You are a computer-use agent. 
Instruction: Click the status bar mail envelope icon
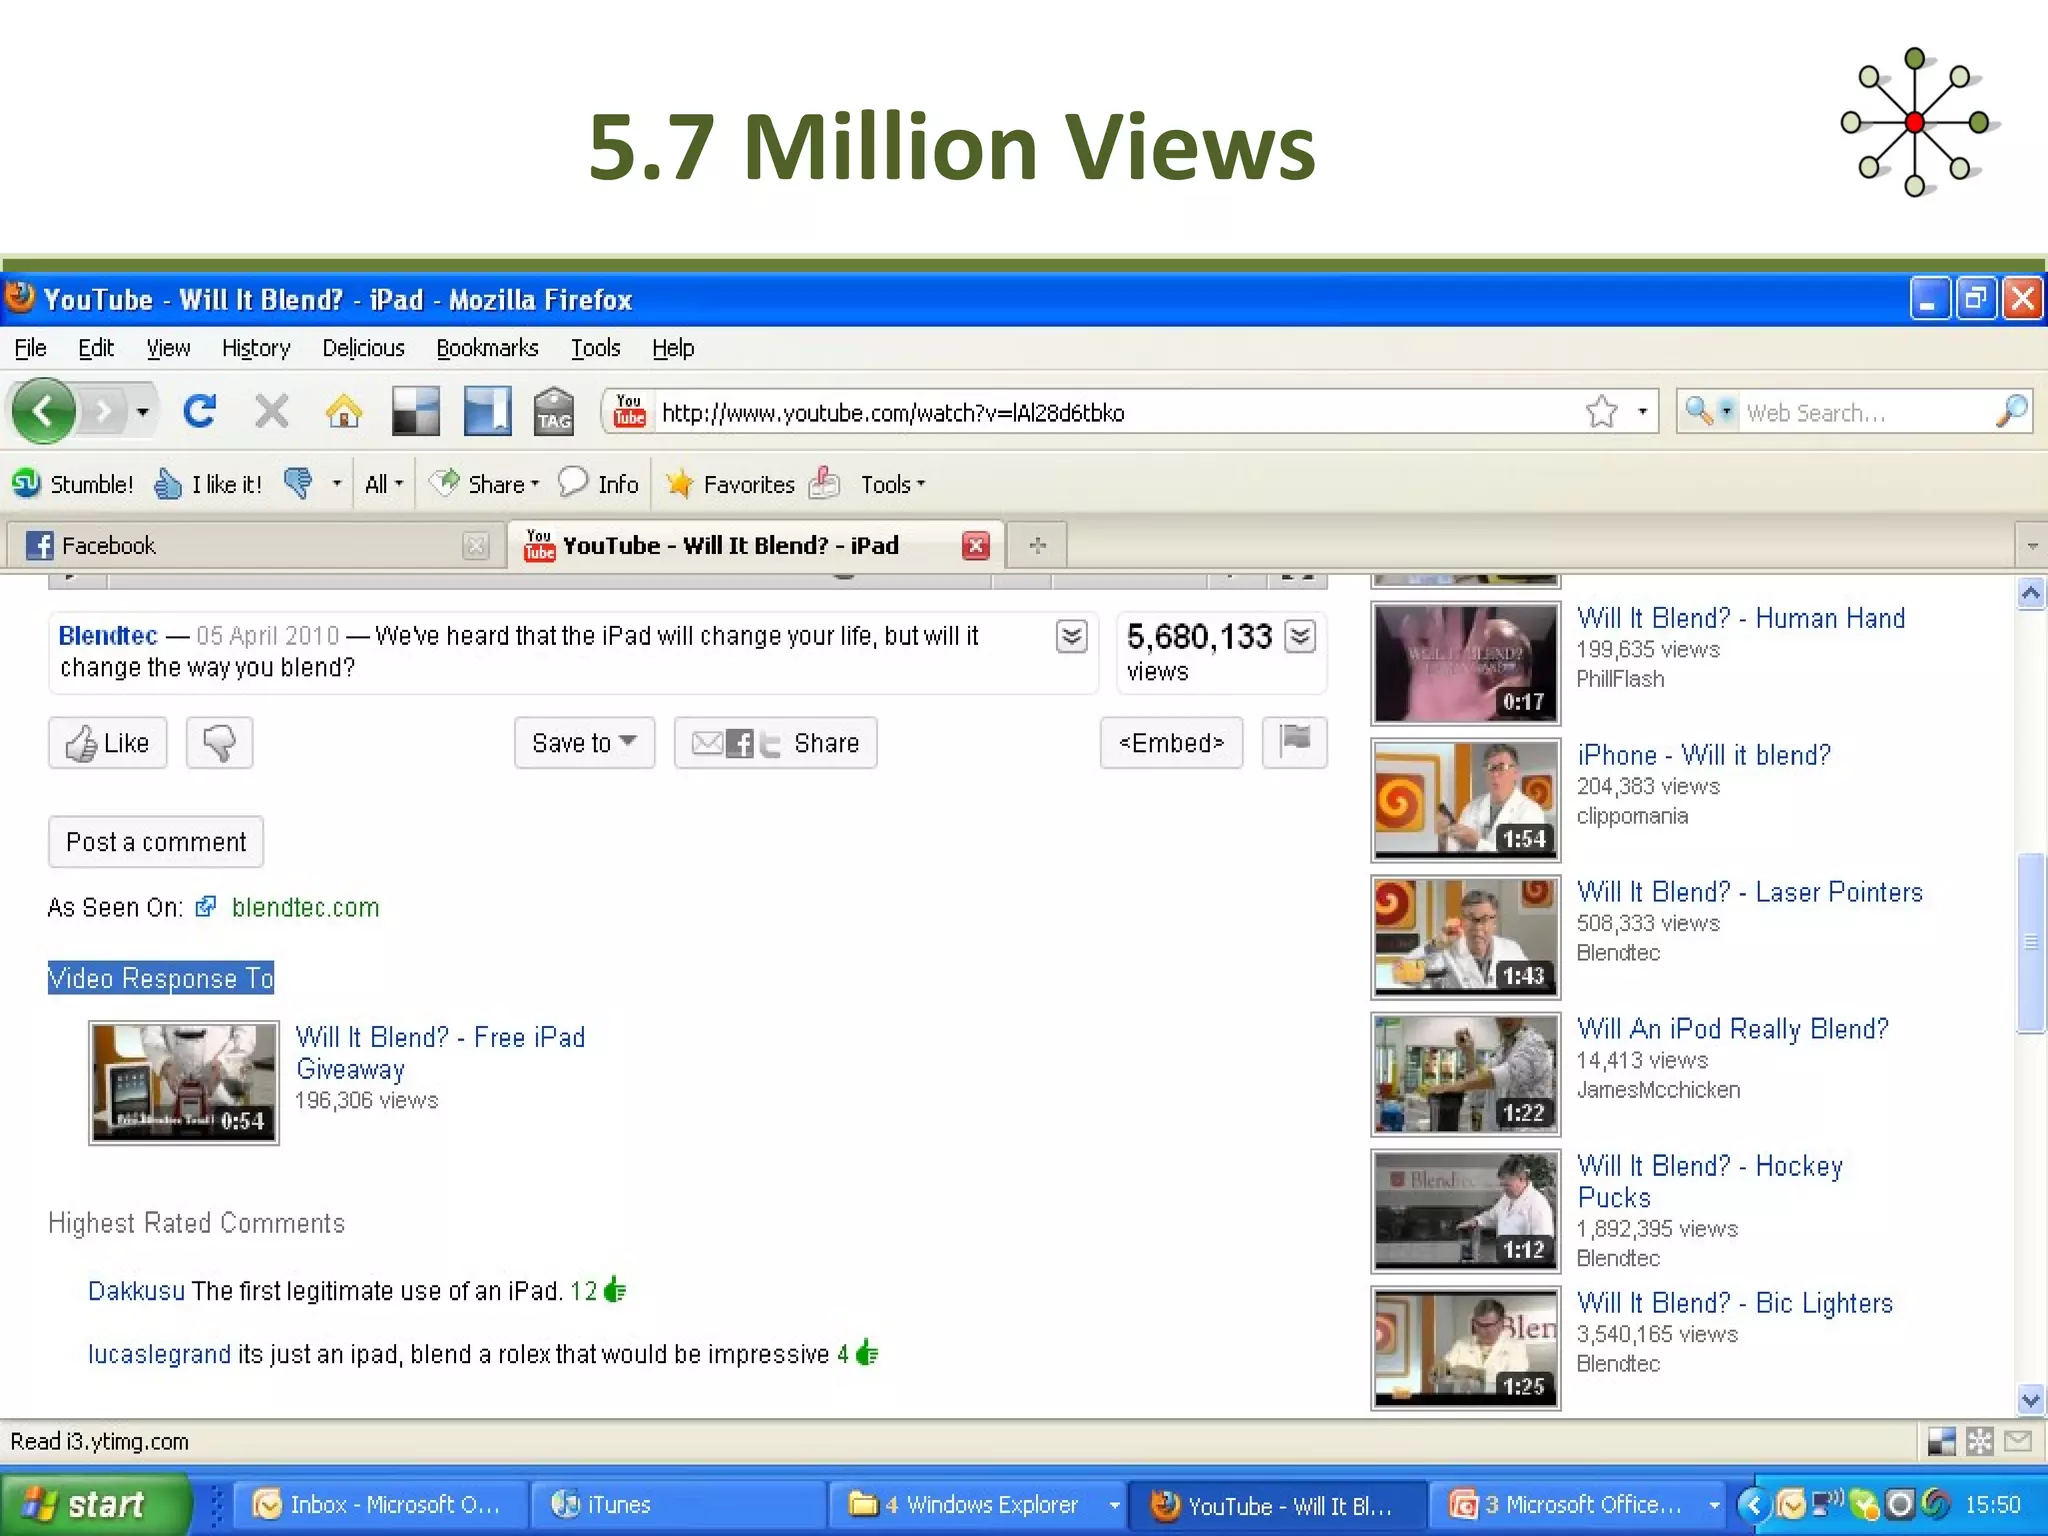click(x=2018, y=1441)
